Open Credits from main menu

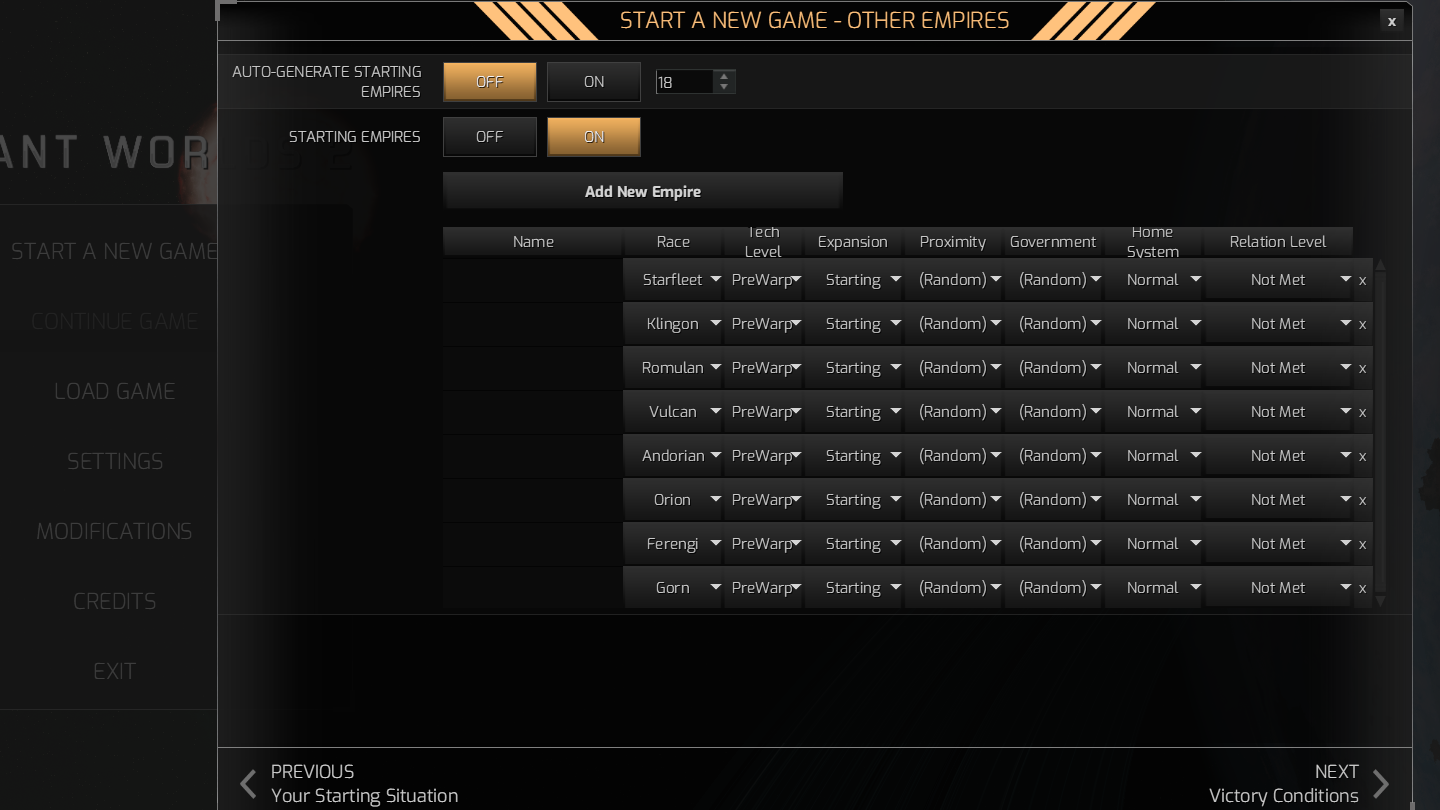coord(115,601)
